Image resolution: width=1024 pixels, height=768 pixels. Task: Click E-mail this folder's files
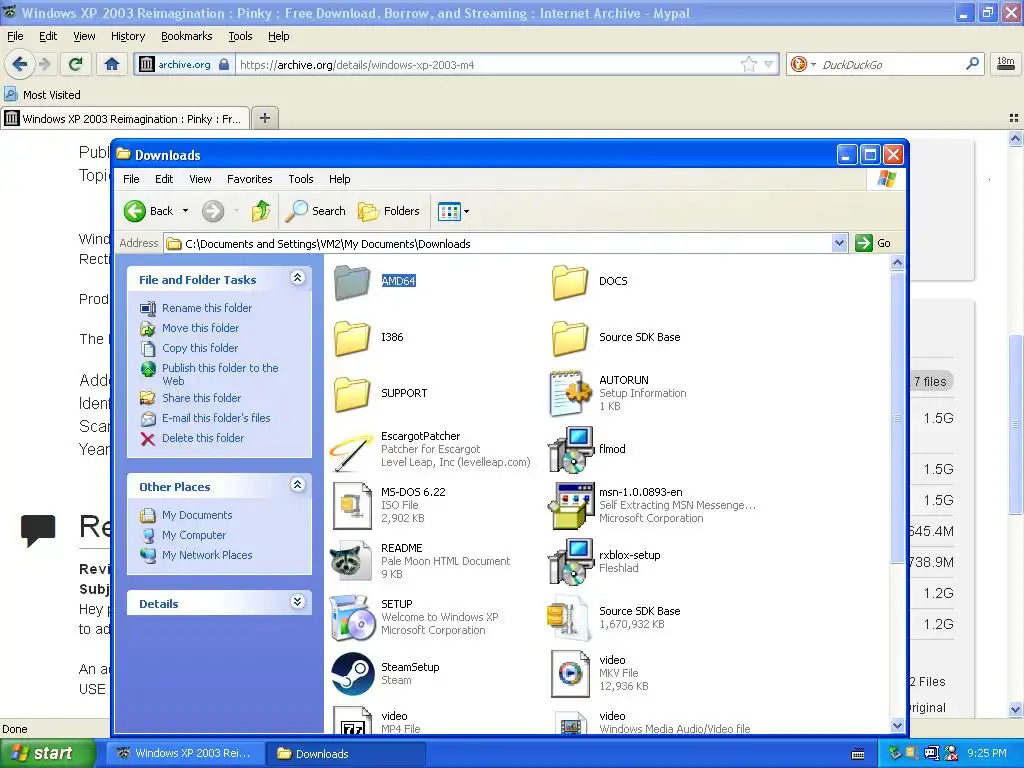[216, 418]
